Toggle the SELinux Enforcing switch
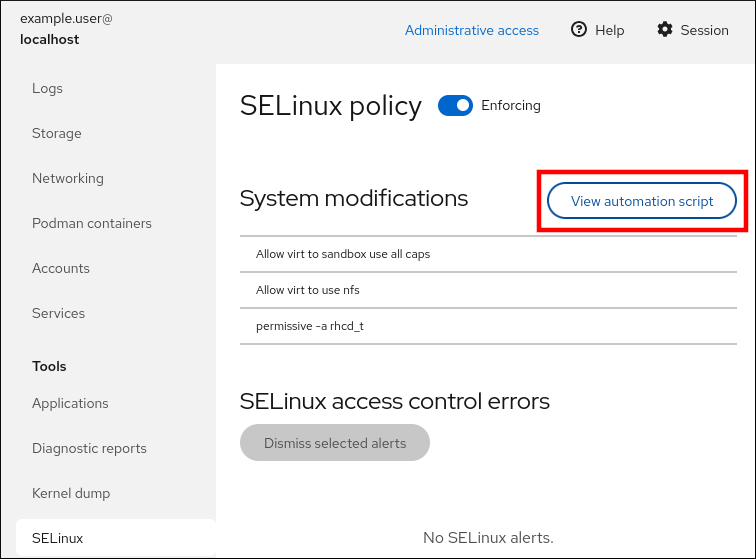756x559 pixels. (455, 106)
